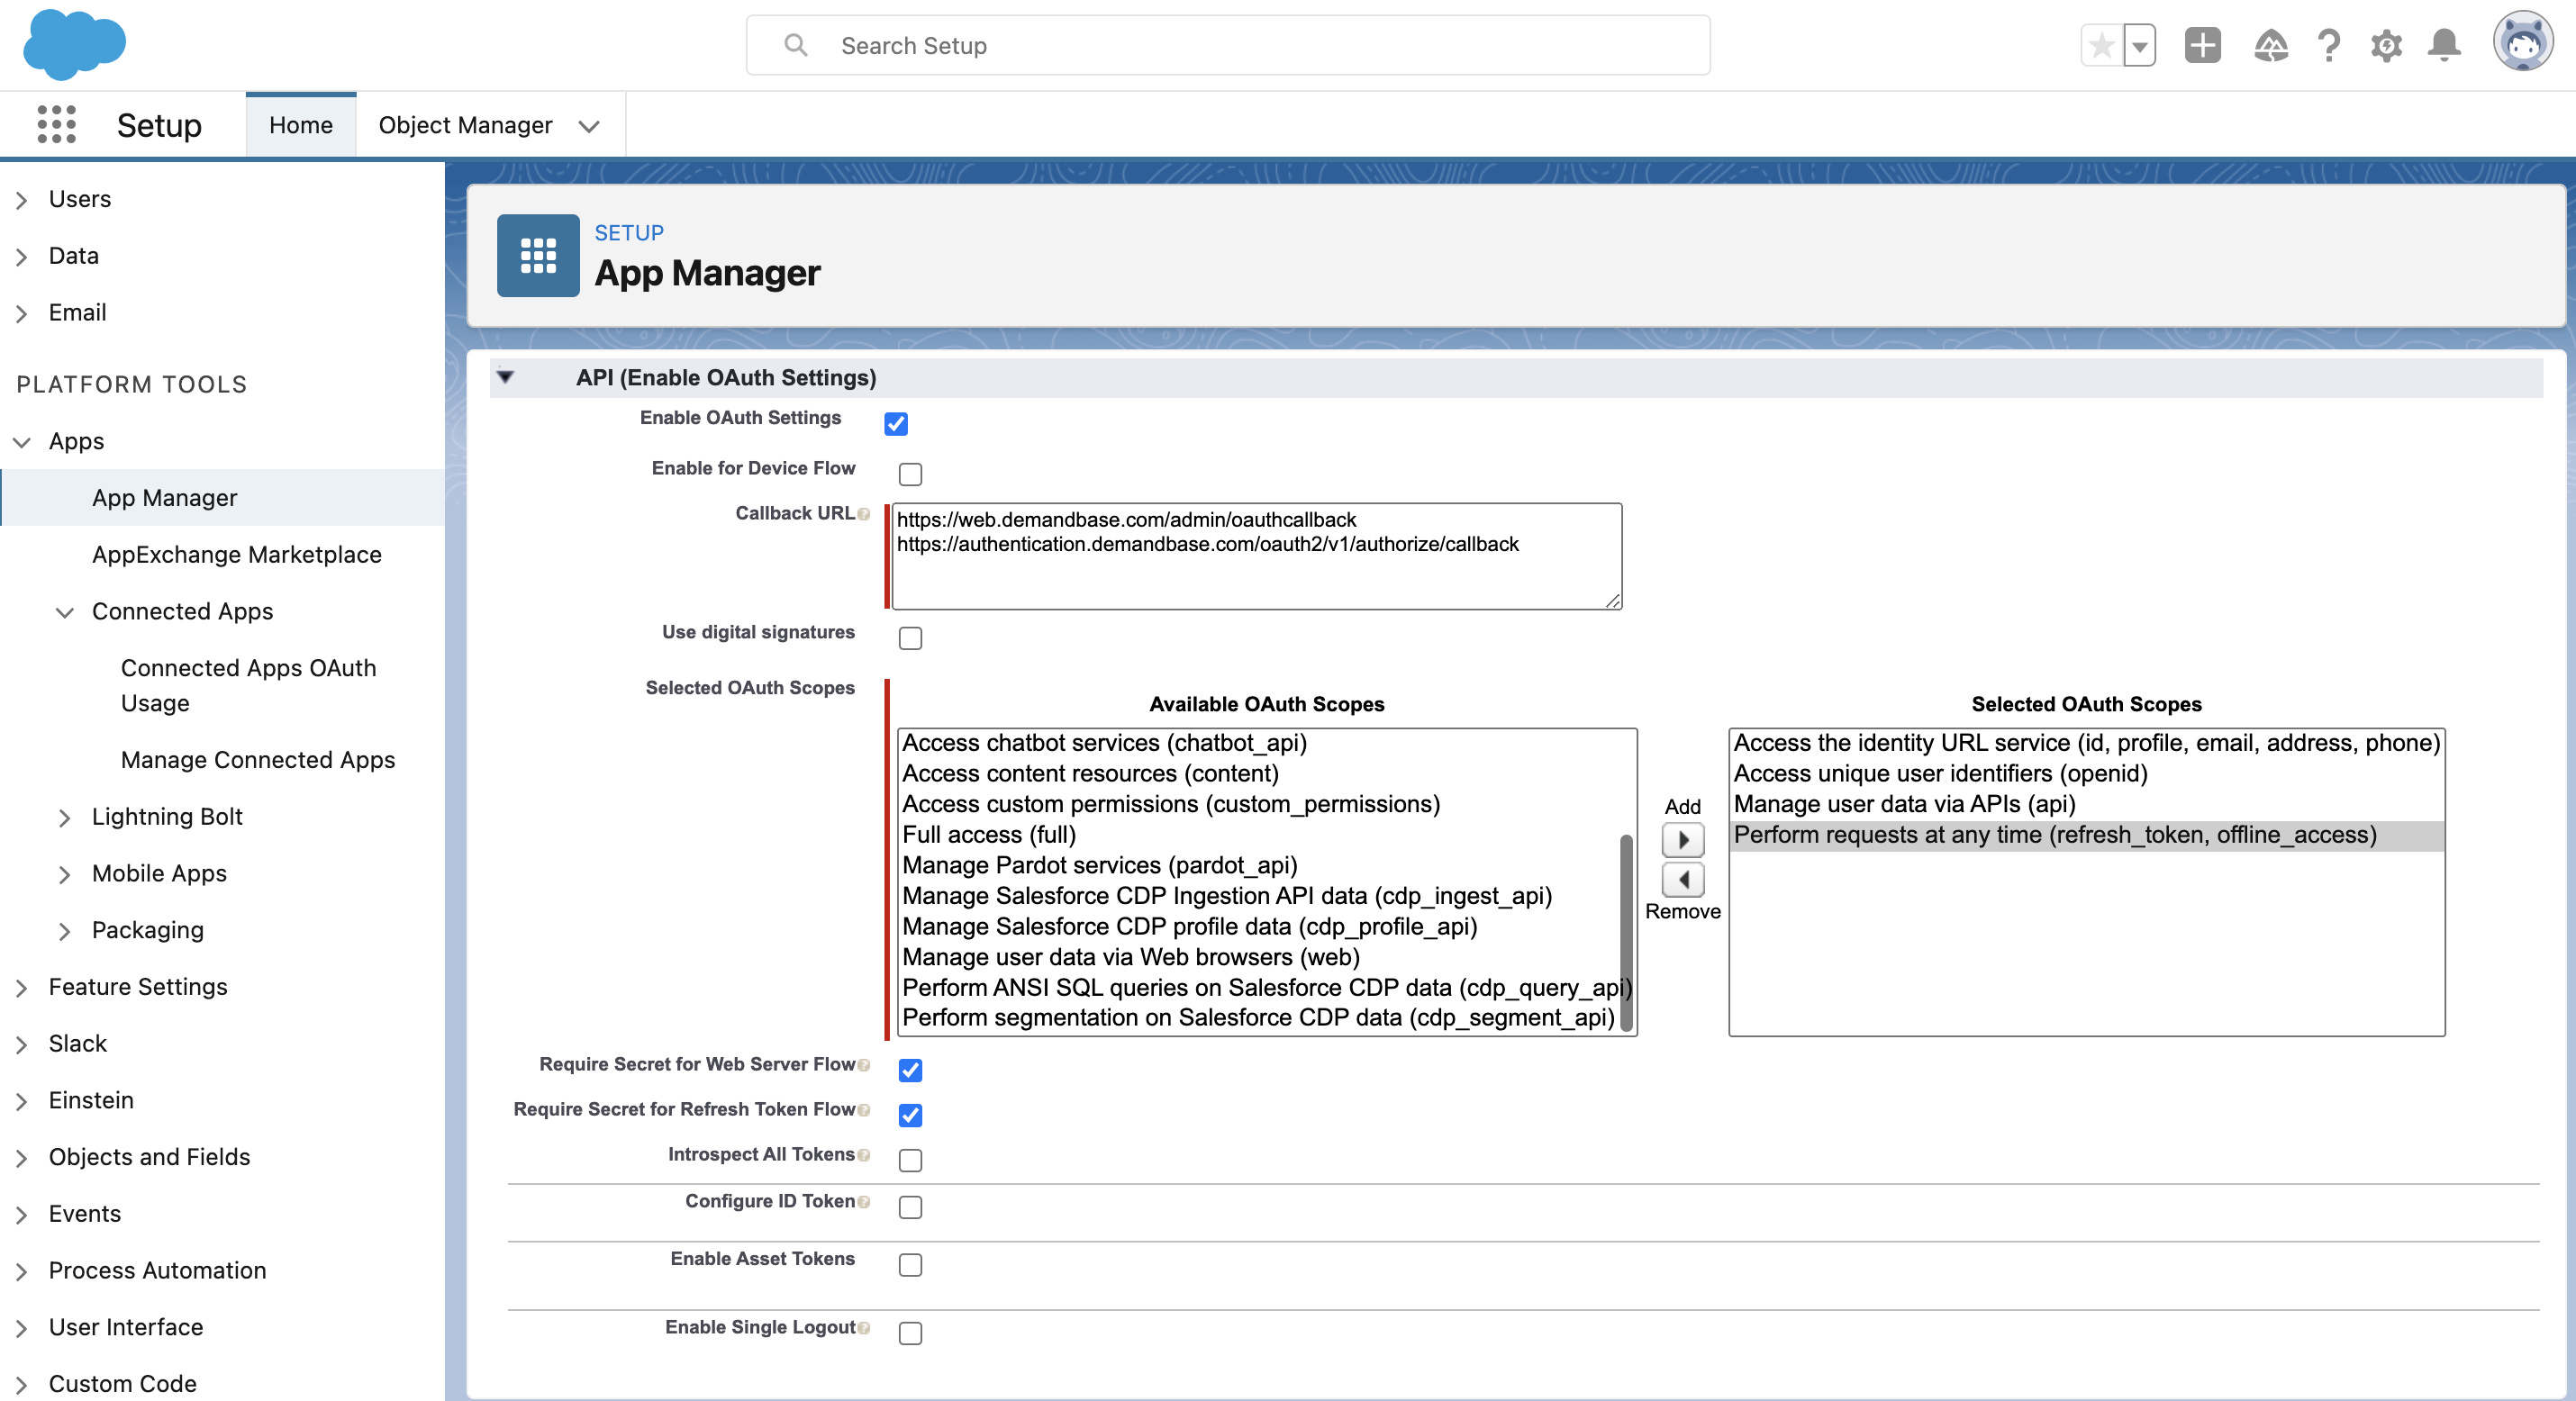Screen dimensions: 2576x1401
Task: Open the global actions plus icon
Action: coord(2202,46)
